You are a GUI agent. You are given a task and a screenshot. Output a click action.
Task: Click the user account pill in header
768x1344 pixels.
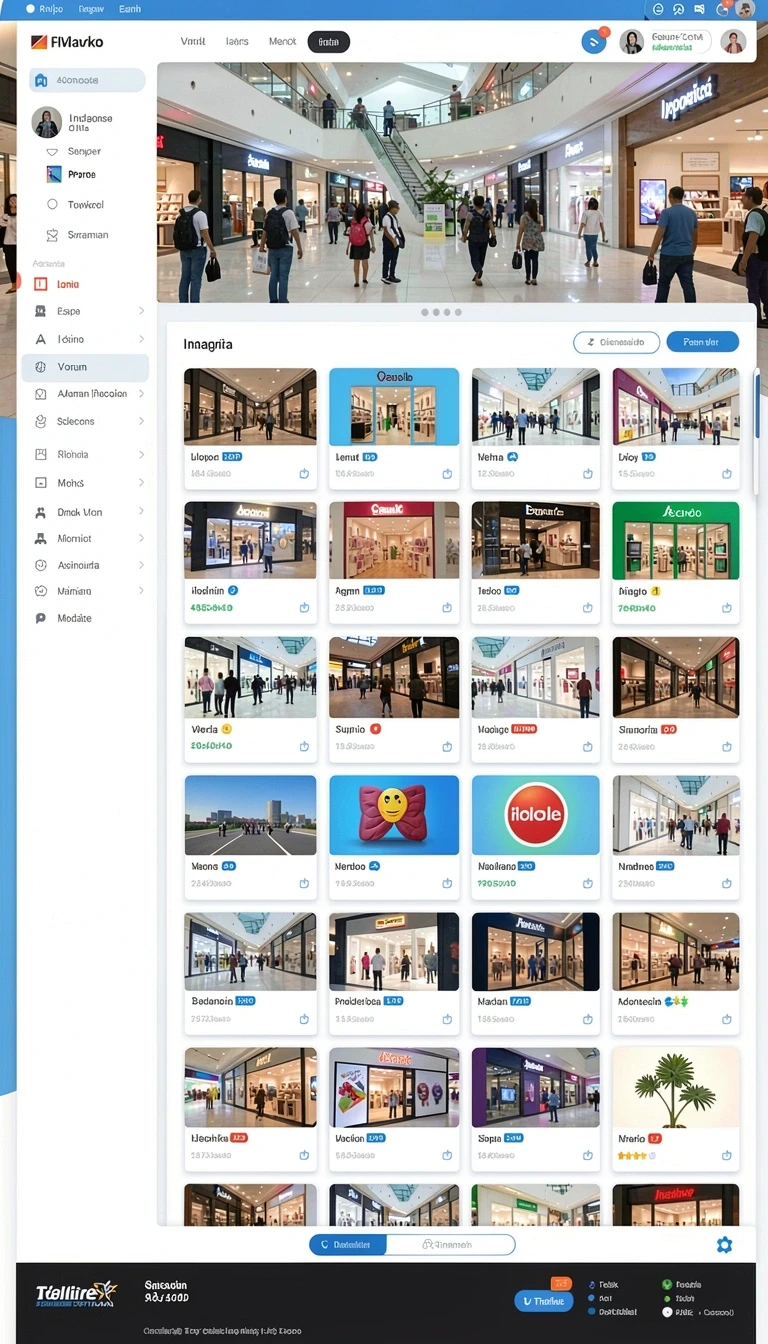point(665,41)
